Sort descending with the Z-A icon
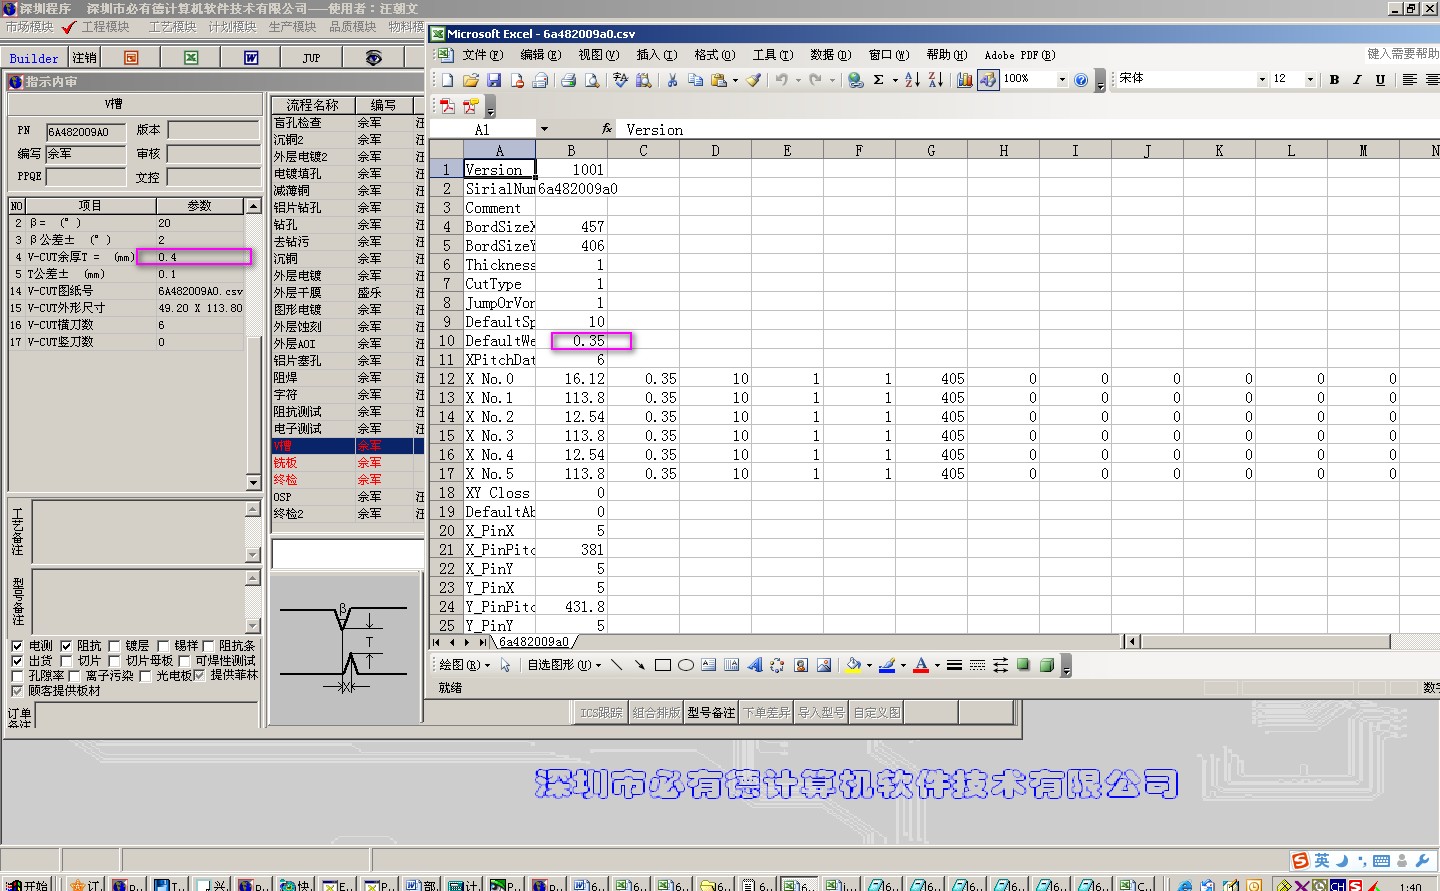 pos(935,80)
